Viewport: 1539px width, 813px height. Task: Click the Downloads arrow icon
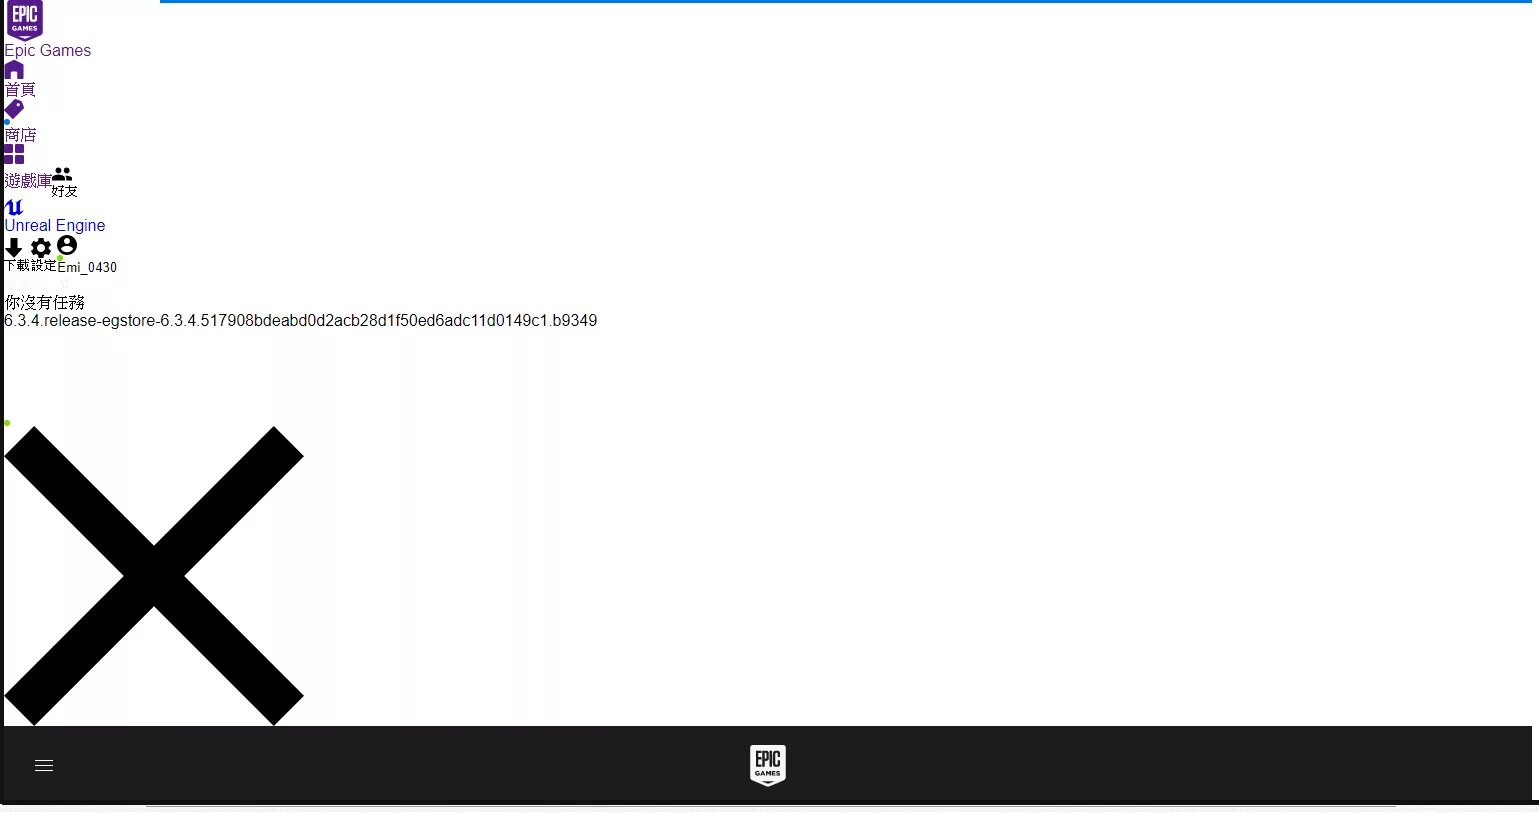[x=14, y=248]
